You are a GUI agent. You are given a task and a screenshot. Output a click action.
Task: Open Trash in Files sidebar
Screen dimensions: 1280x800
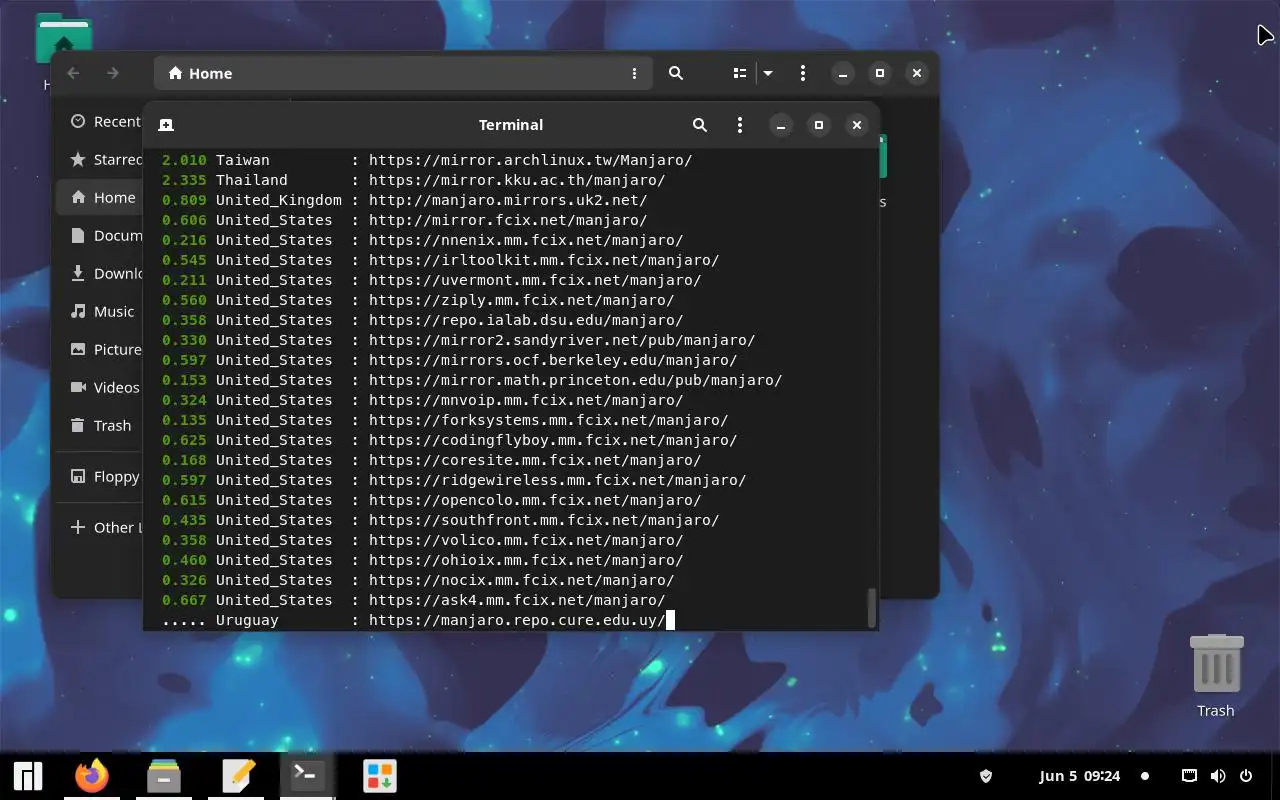(x=100, y=425)
